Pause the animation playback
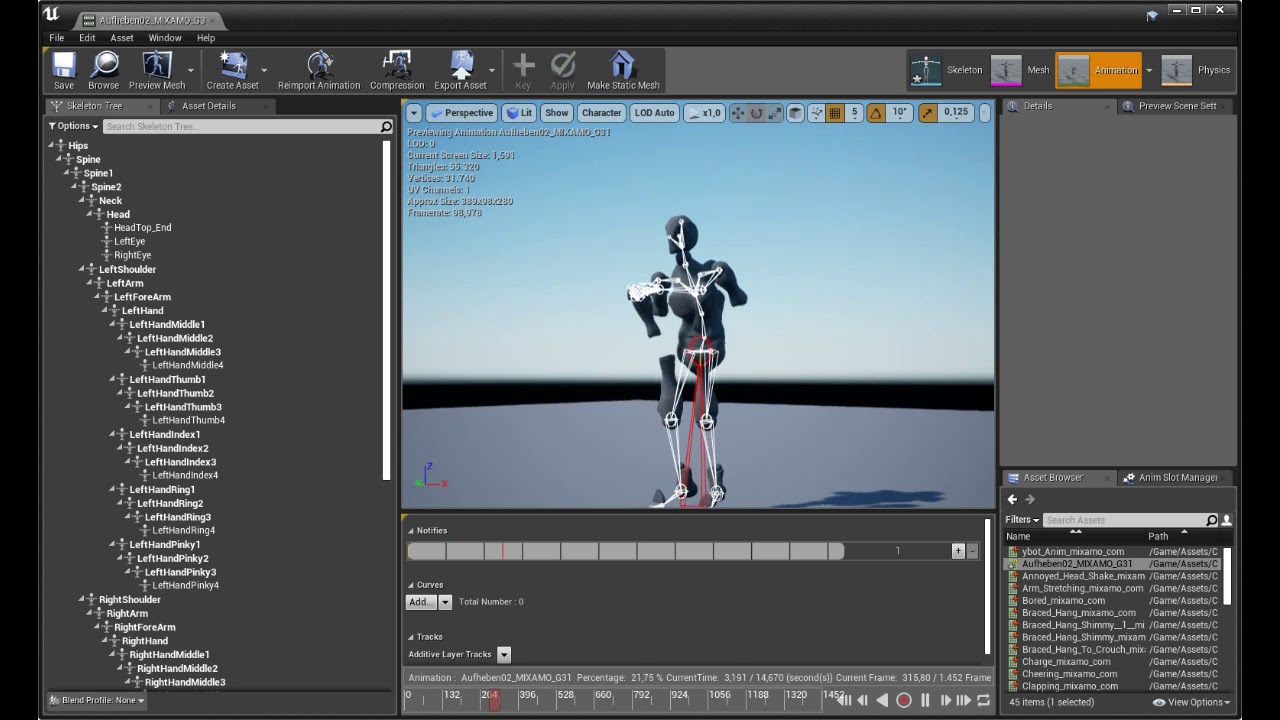Screen dimensions: 1280x720 click(925, 701)
